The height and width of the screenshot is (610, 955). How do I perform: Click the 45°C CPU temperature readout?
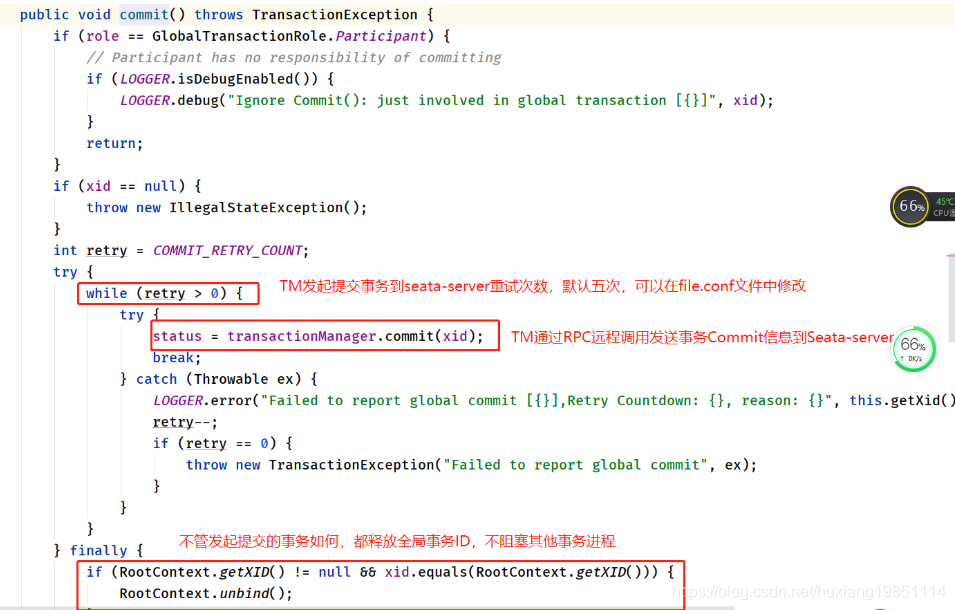[x=945, y=202]
